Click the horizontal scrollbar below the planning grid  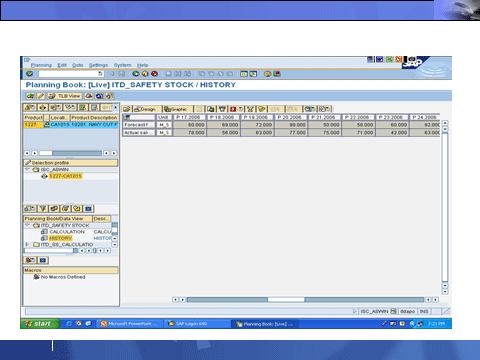tap(305, 300)
